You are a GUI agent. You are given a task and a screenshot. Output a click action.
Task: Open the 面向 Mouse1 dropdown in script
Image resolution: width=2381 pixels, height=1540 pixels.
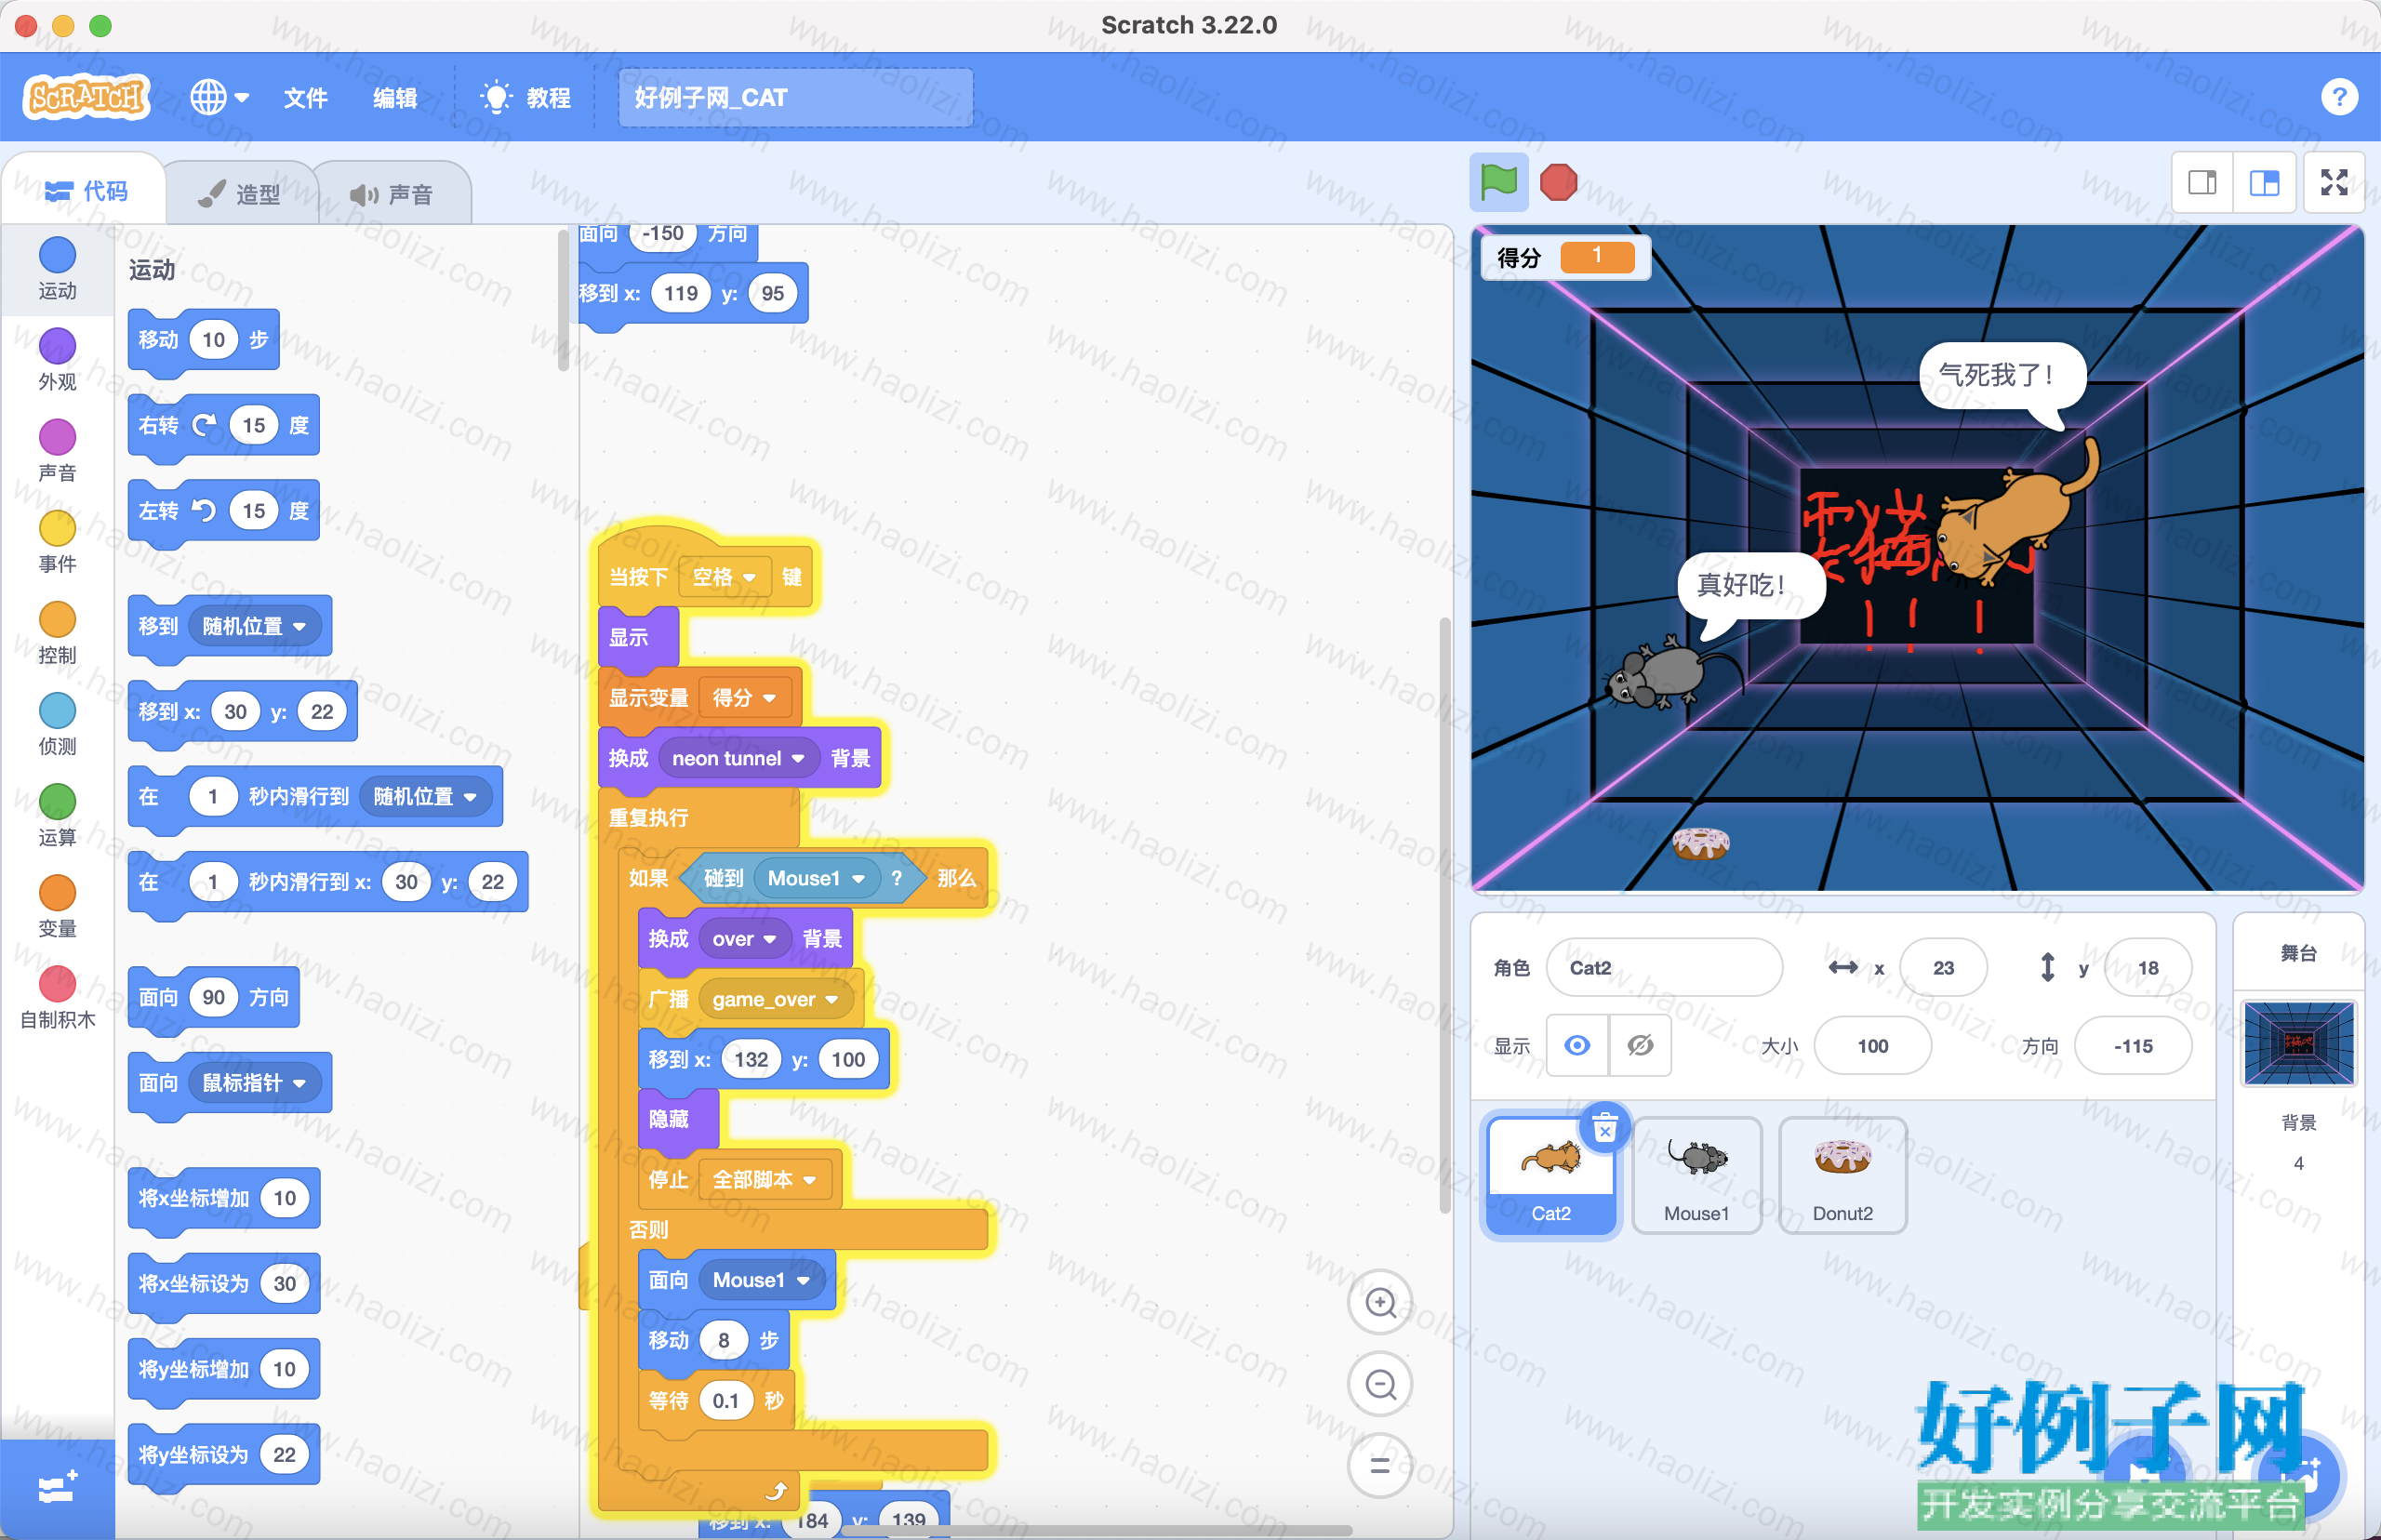tap(761, 1280)
